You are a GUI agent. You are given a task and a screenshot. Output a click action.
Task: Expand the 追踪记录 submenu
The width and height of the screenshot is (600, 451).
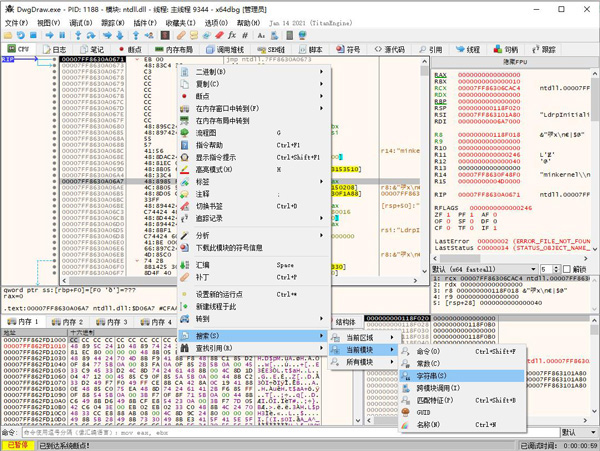coord(254,218)
